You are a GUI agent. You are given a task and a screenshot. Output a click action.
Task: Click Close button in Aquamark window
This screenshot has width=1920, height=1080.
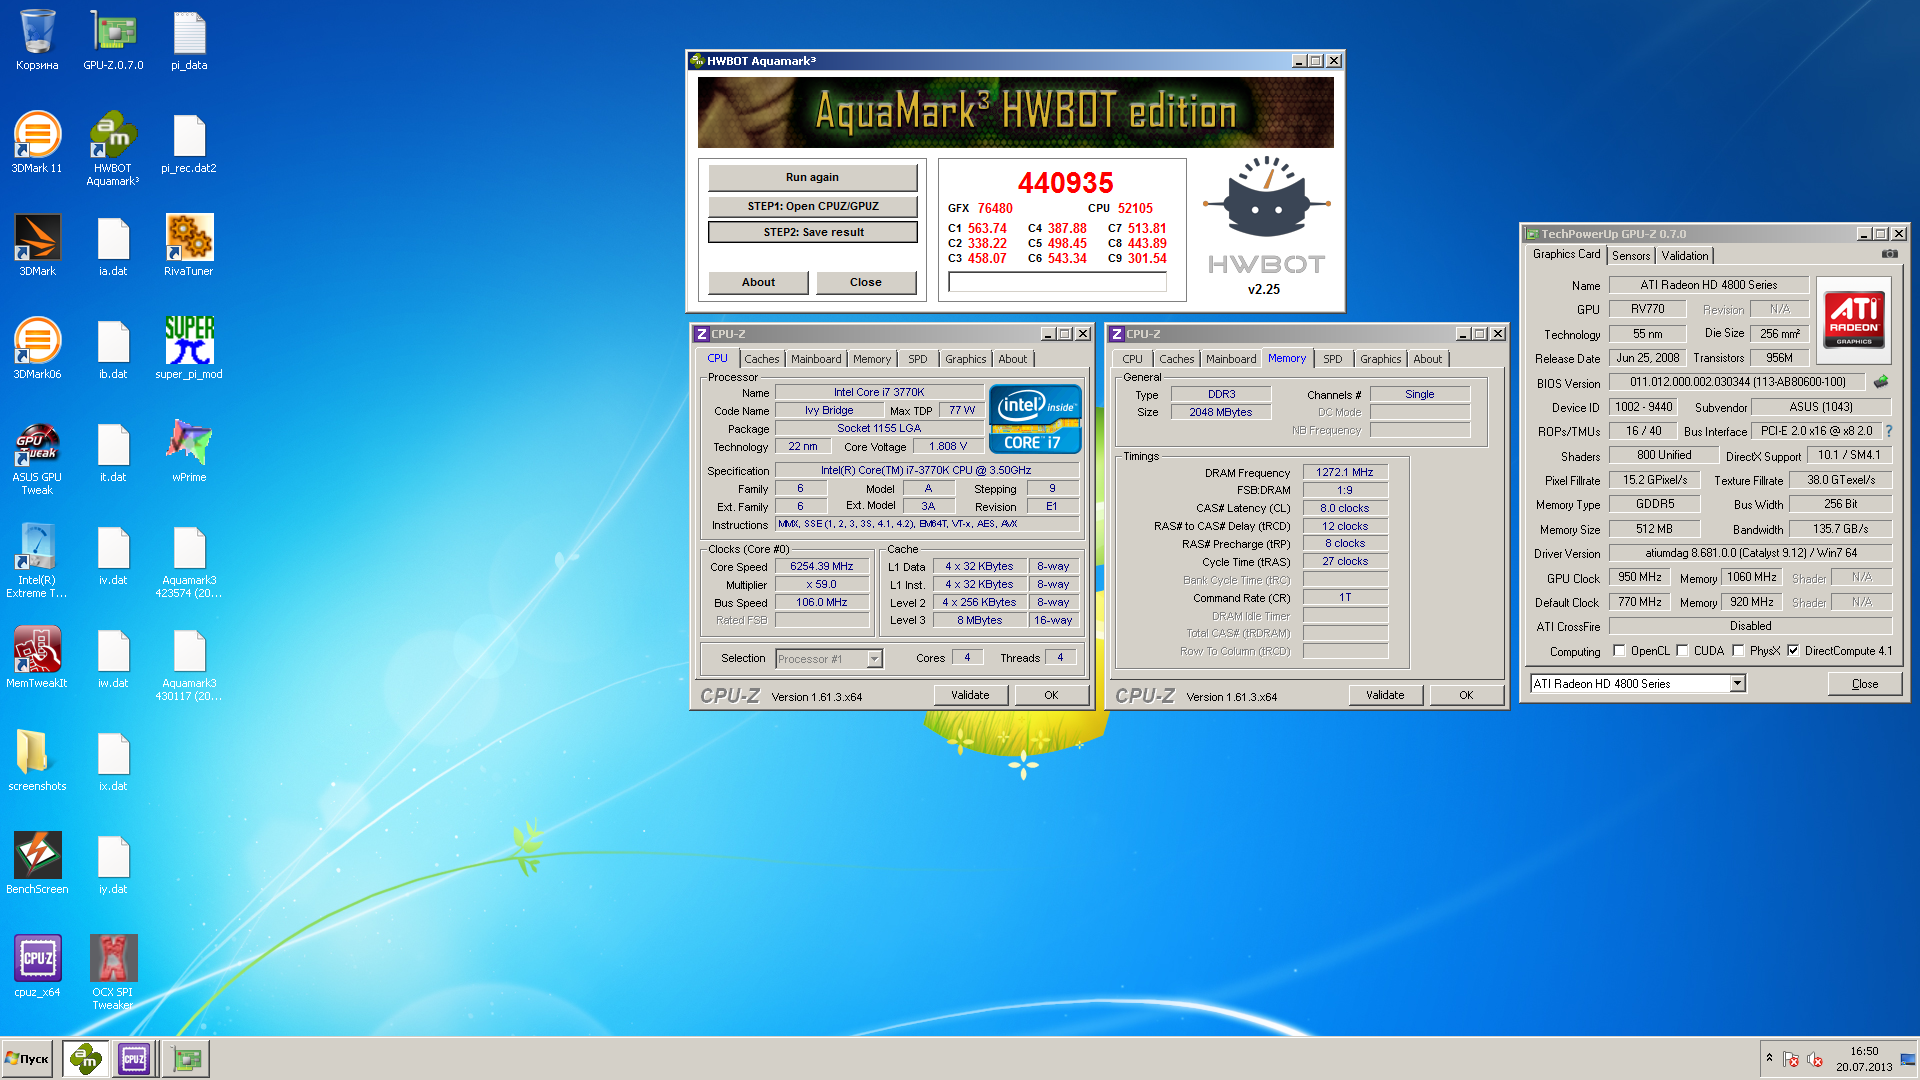[866, 282]
